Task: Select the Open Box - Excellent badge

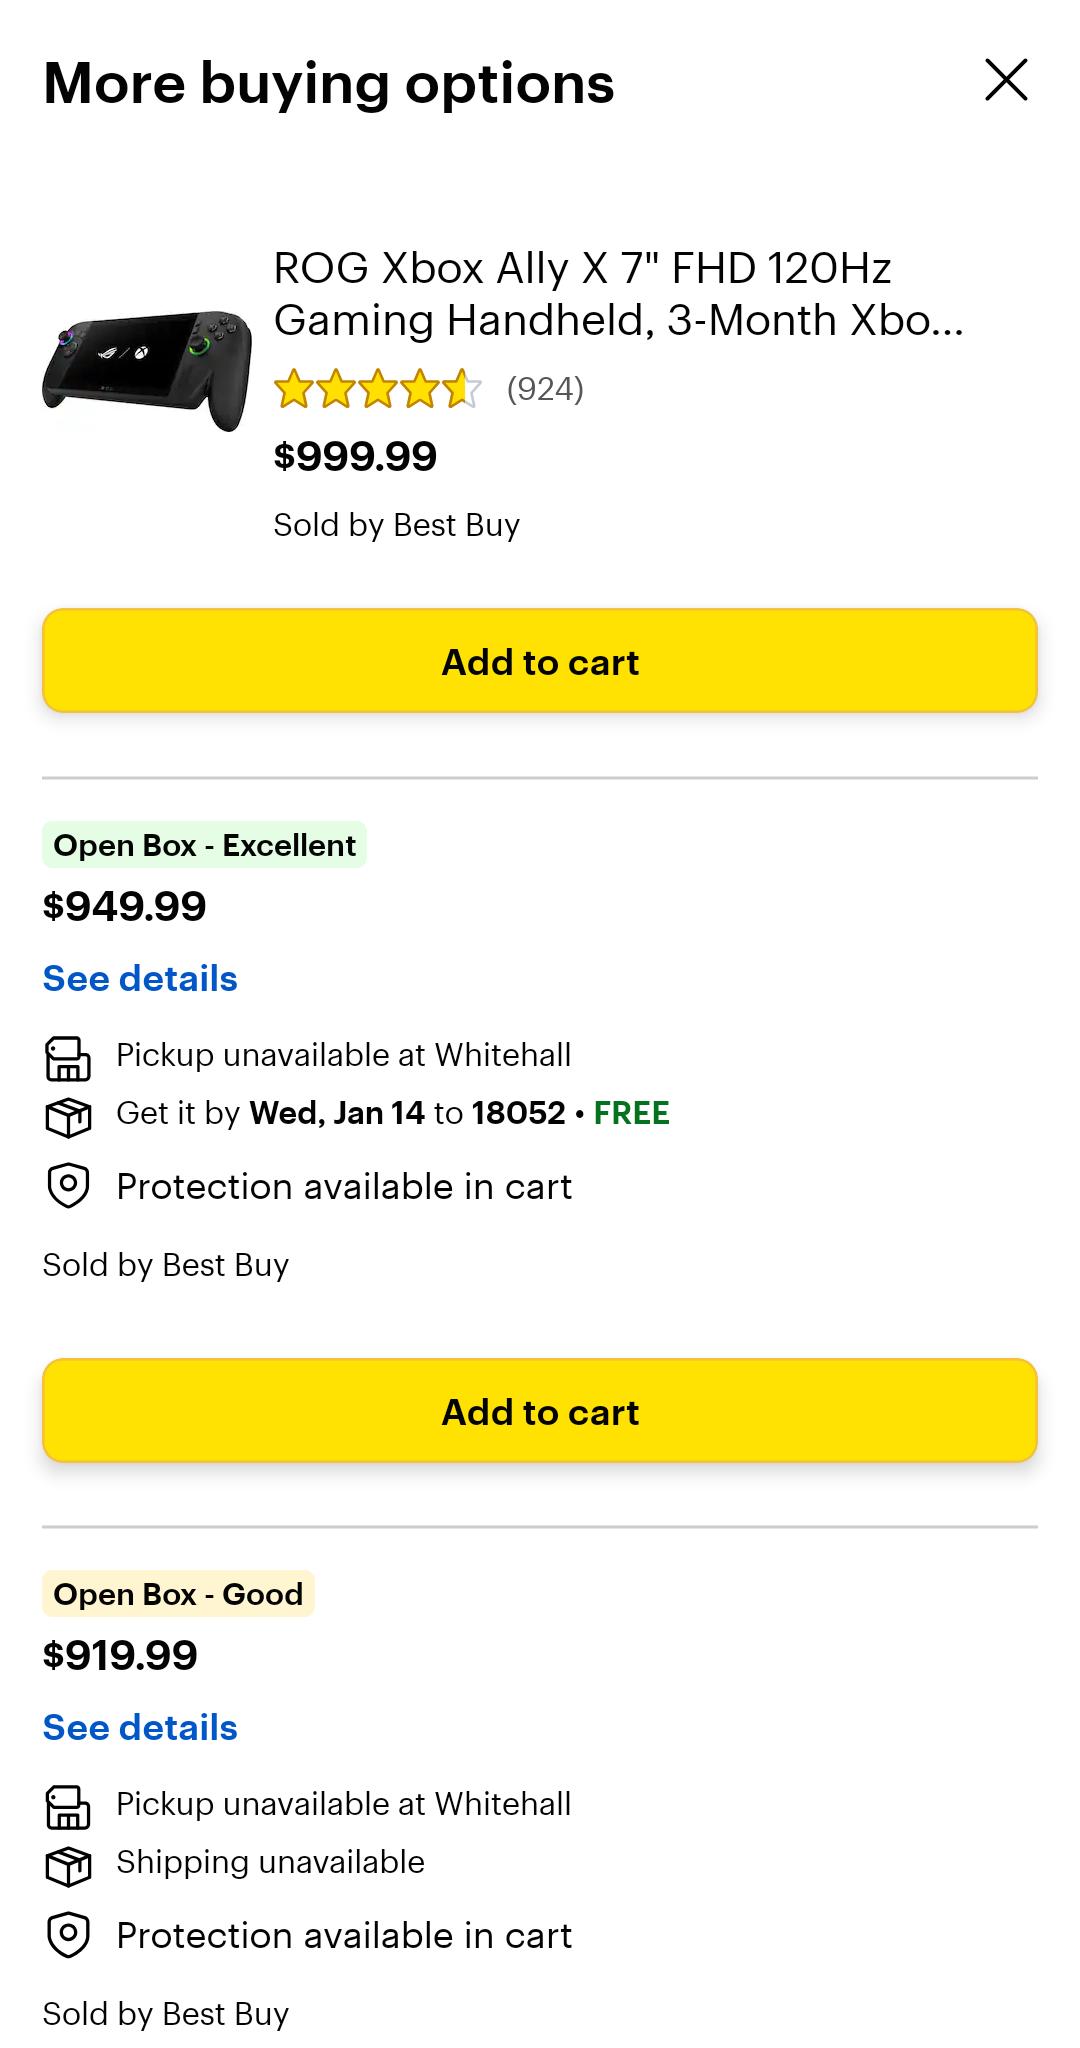Action: (204, 845)
